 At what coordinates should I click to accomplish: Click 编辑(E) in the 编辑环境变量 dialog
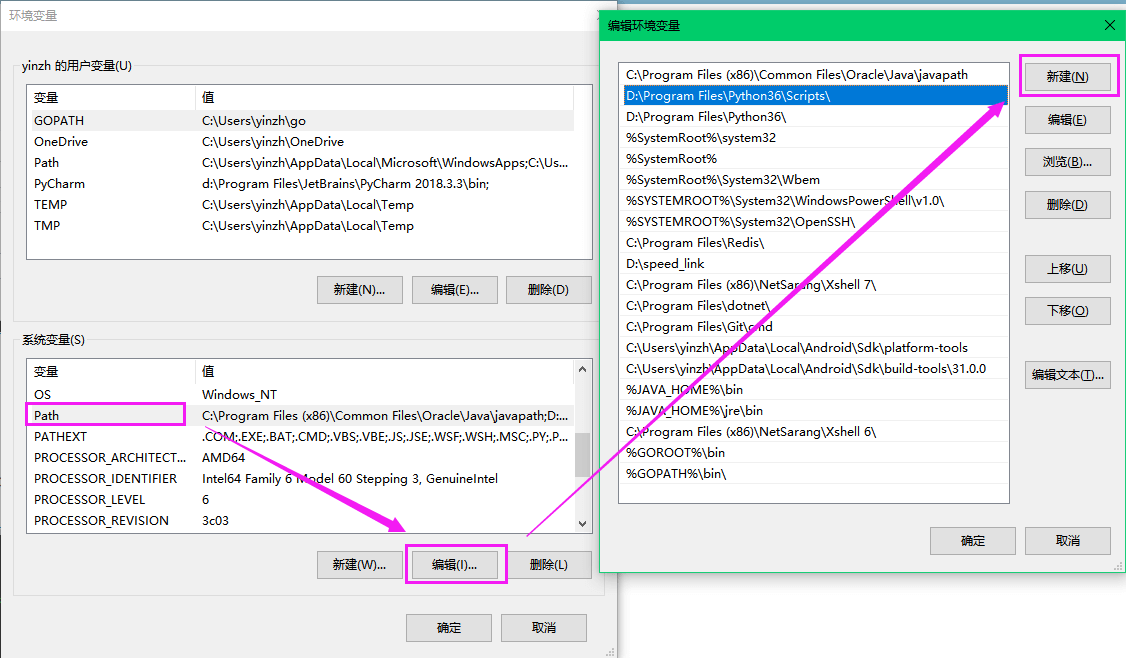point(1068,119)
